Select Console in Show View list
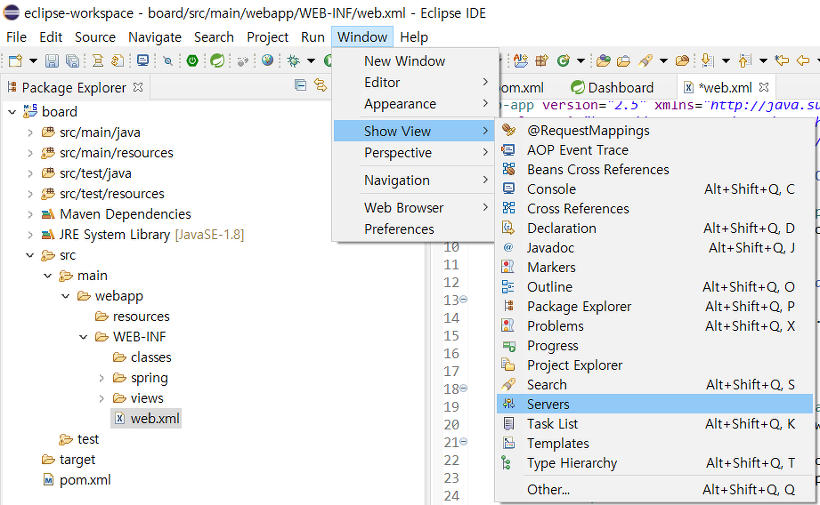 click(655, 189)
